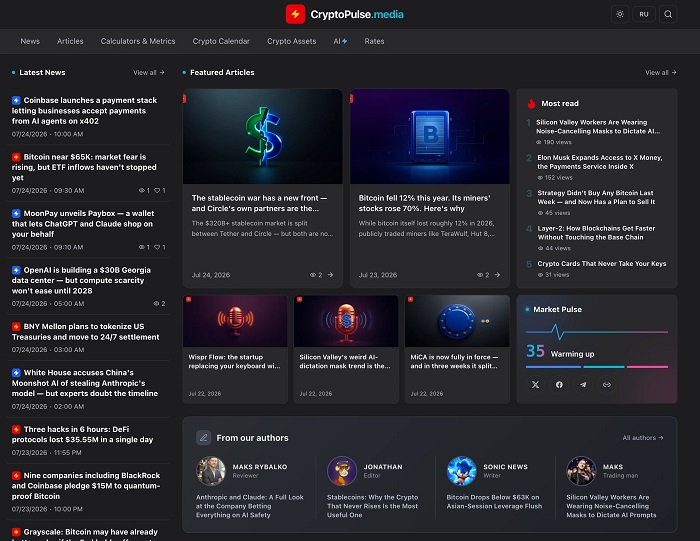Click the blue icon beside OpenAI Georgia data center news
Screen dimensions: 700x541
16,270
